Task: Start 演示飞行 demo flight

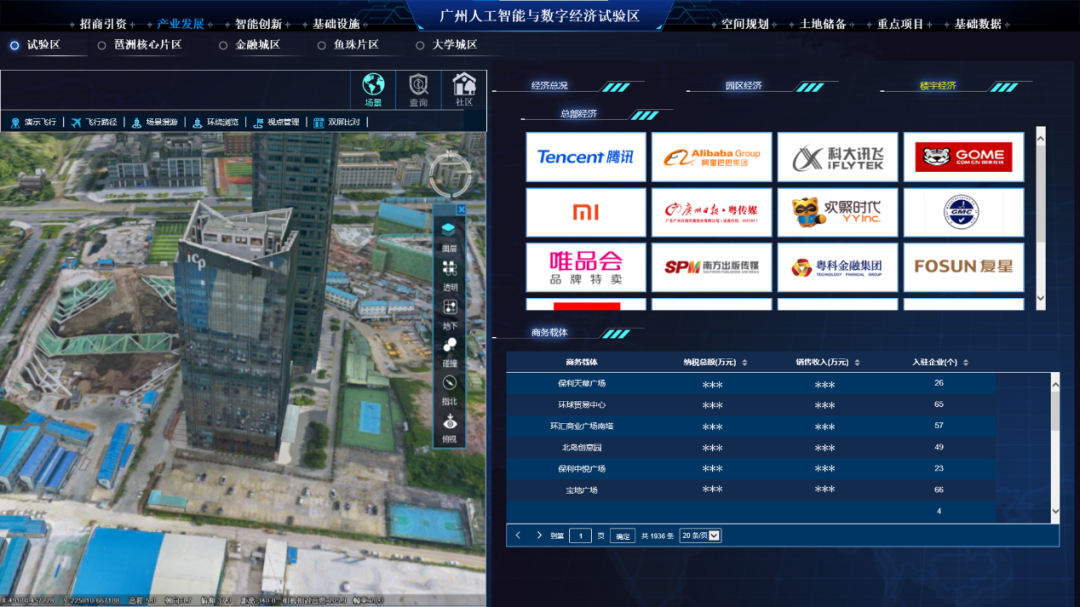Action: [x=33, y=122]
